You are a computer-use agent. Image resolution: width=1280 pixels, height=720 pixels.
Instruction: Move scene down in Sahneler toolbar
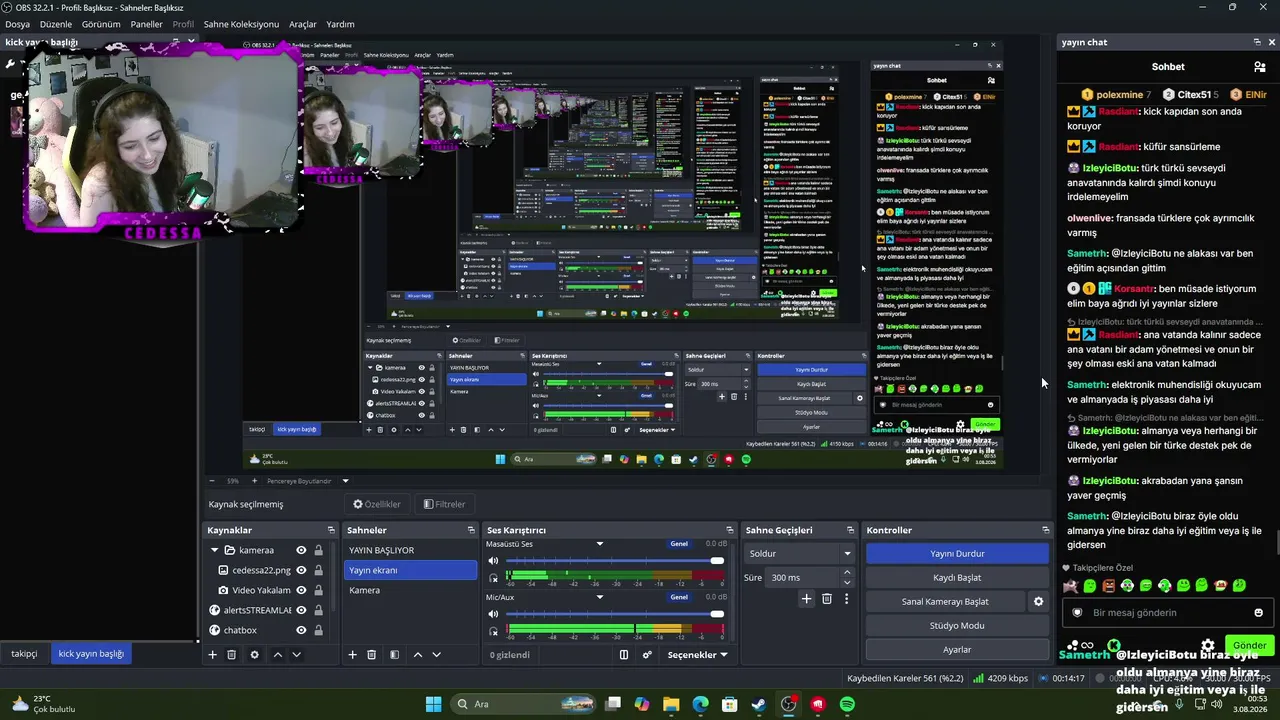coord(436,655)
